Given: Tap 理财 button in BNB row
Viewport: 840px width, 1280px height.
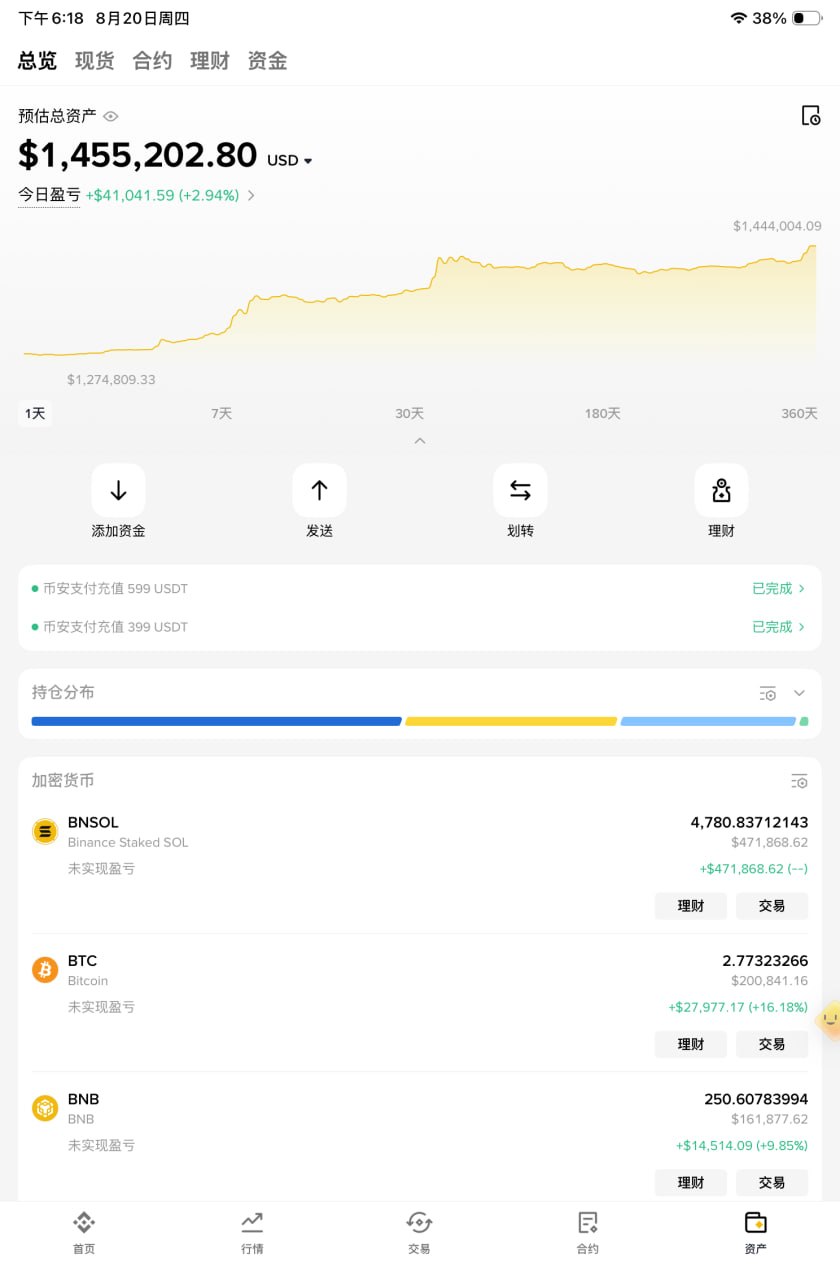Looking at the screenshot, I should click(x=691, y=1182).
